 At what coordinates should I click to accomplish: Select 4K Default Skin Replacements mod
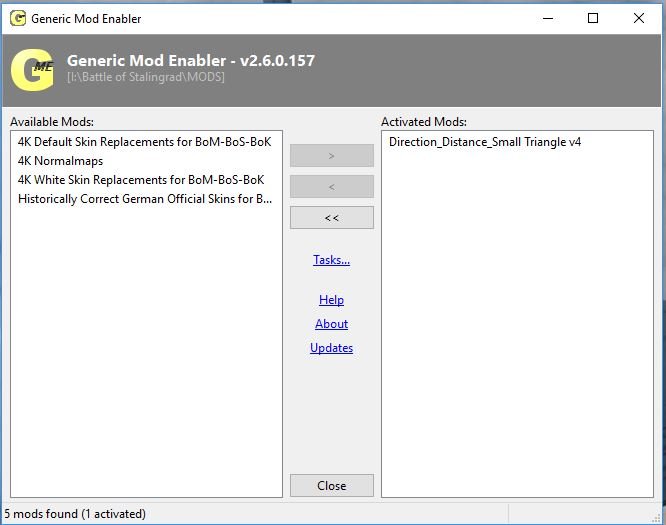pos(144,142)
